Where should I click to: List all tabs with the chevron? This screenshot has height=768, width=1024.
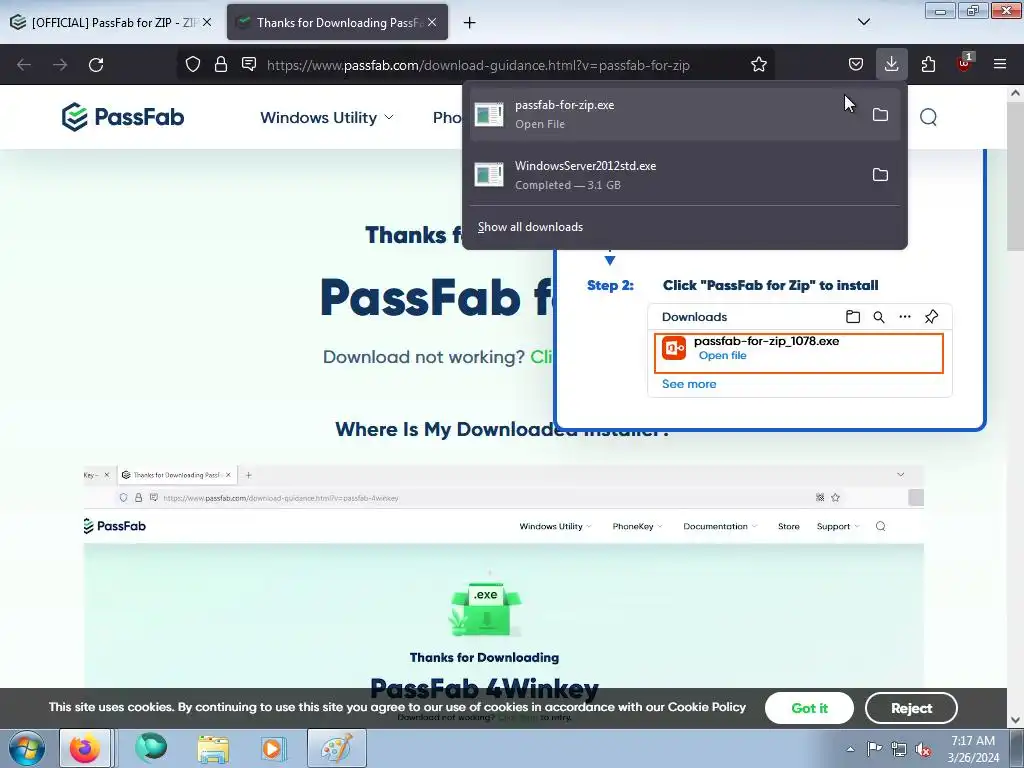tap(863, 22)
